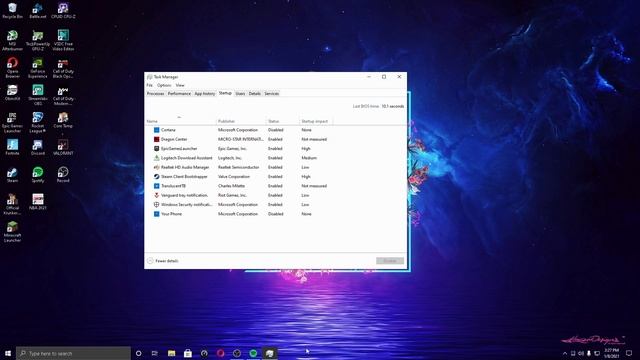
Task: Open Discord desktop shortcut
Action: click(38, 147)
